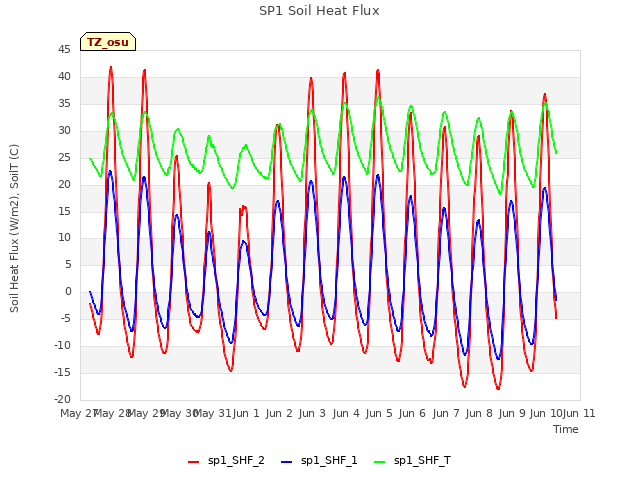
Task: Click the Jun 4 x-axis tick label
Action: [346, 413]
